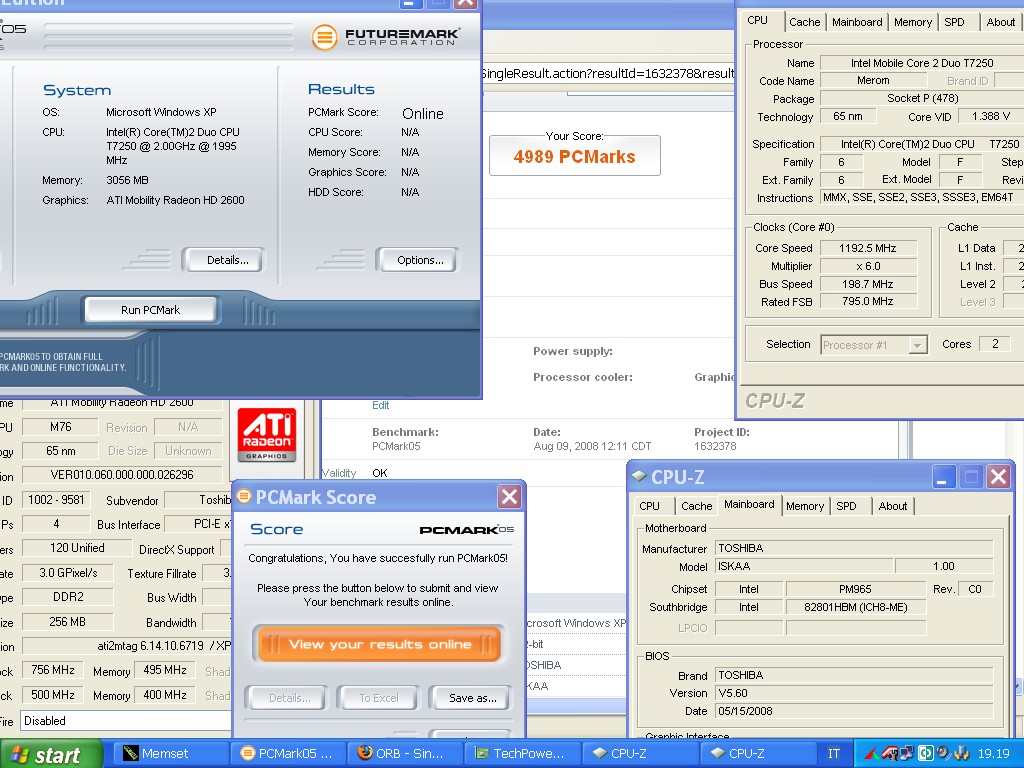This screenshot has width=1024, height=768.
Task: Open the Disabled CrossFire dropdown in GPU-Z
Action: [127, 721]
